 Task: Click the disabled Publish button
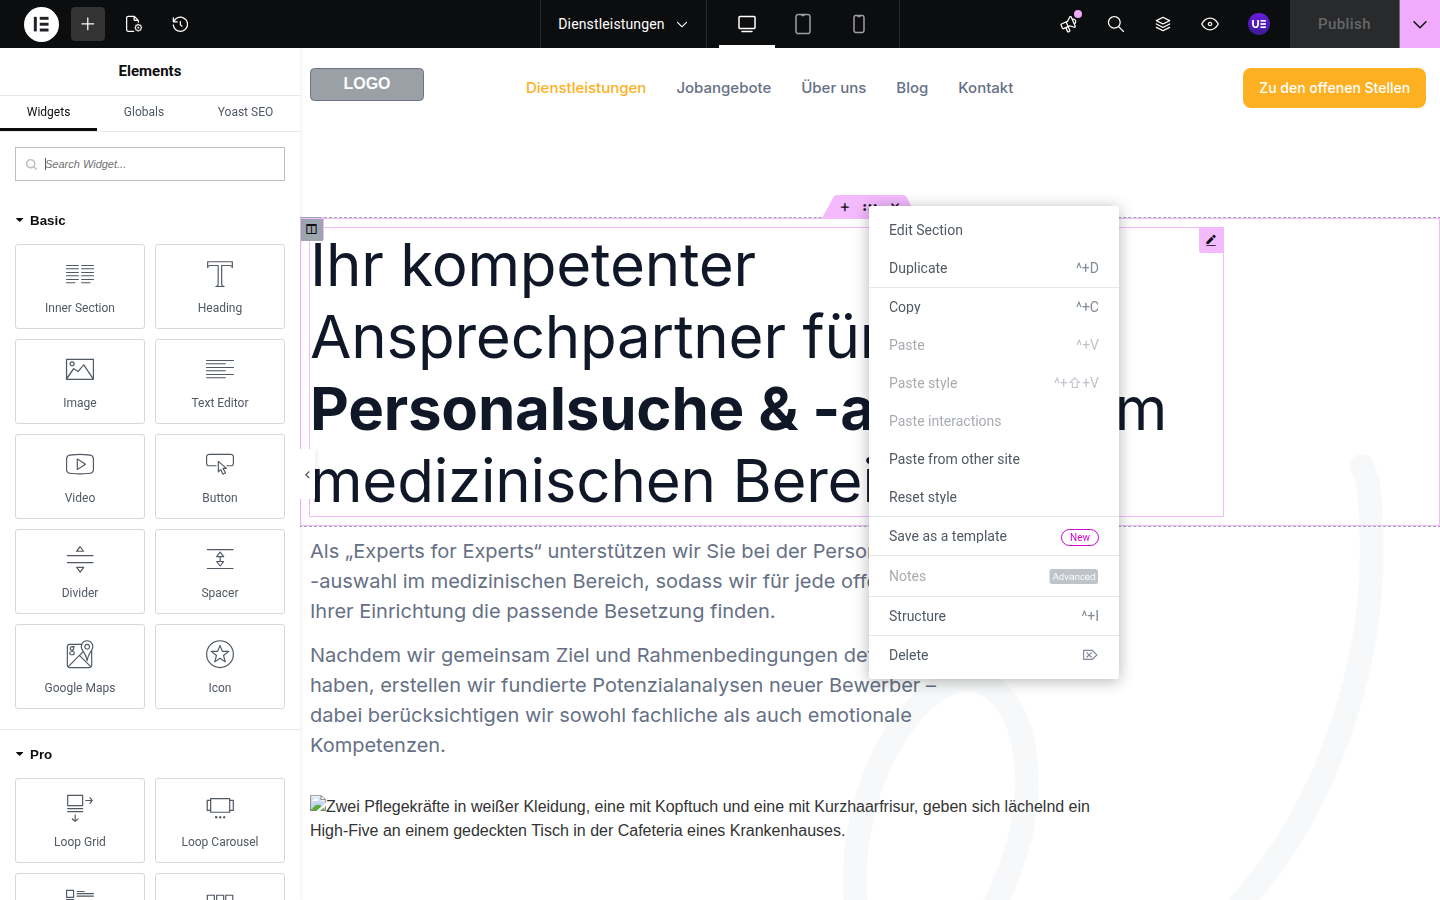click(1344, 24)
